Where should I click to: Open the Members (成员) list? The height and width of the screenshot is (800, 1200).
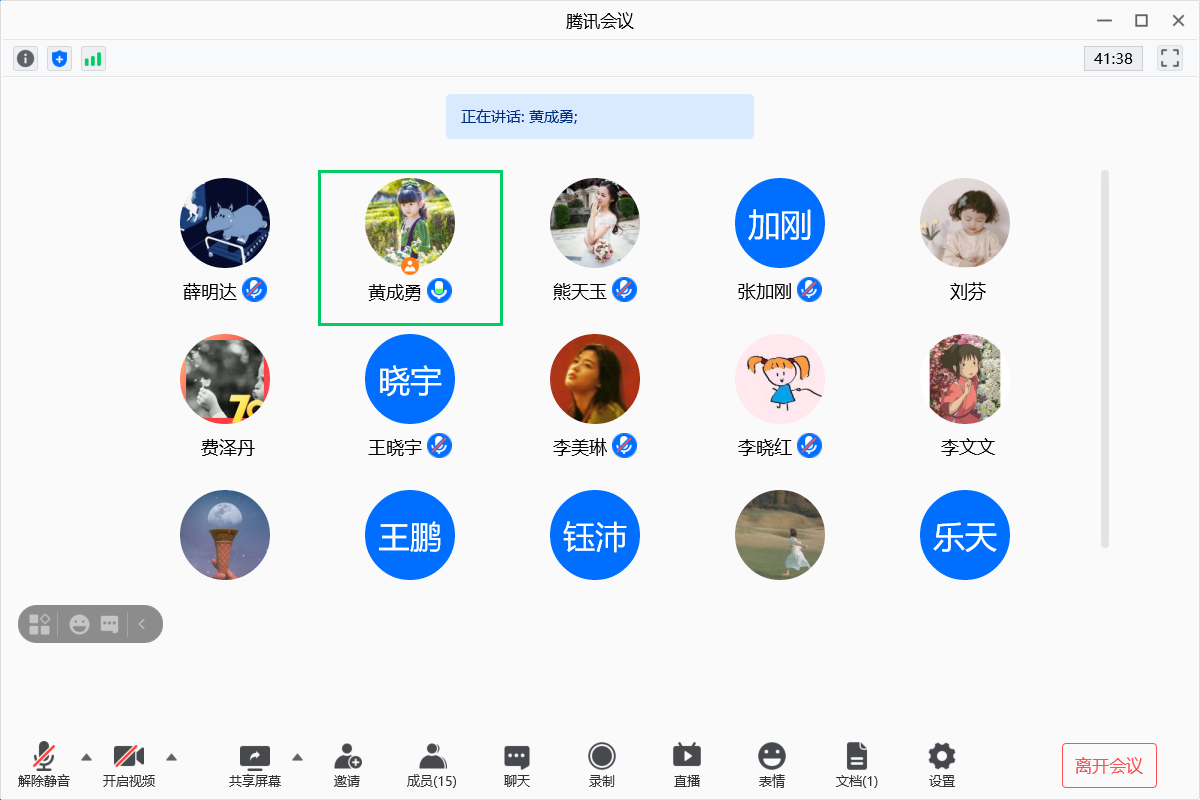(x=432, y=765)
